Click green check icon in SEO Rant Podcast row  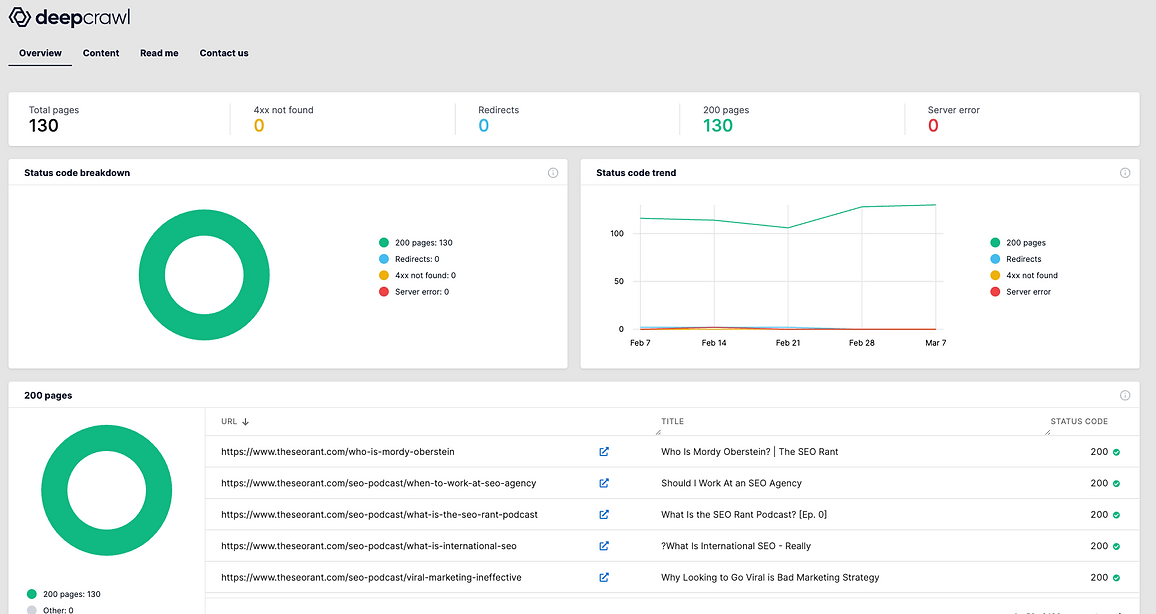tap(1116, 515)
